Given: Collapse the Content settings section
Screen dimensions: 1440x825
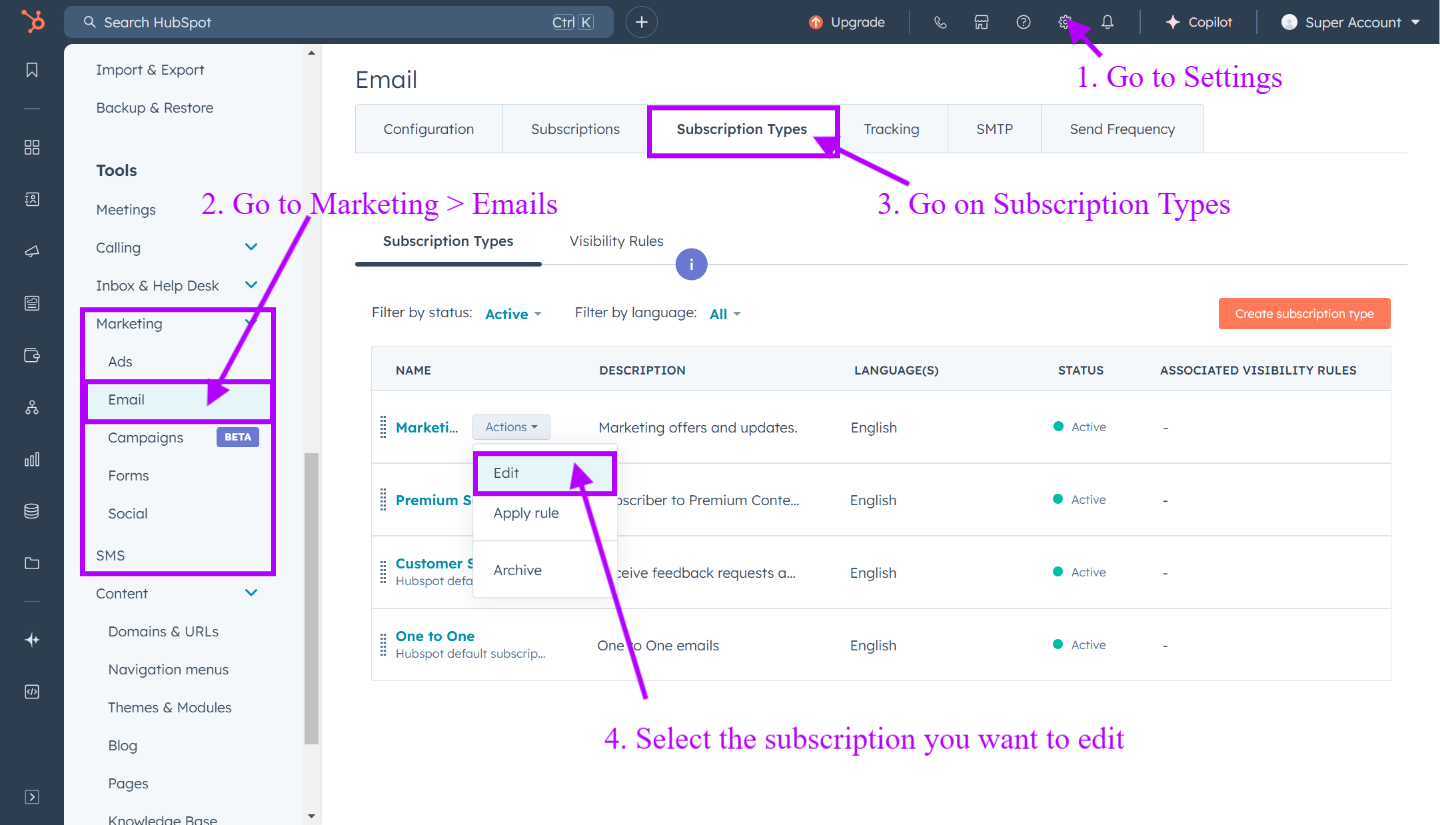Looking at the screenshot, I should tap(251, 593).
